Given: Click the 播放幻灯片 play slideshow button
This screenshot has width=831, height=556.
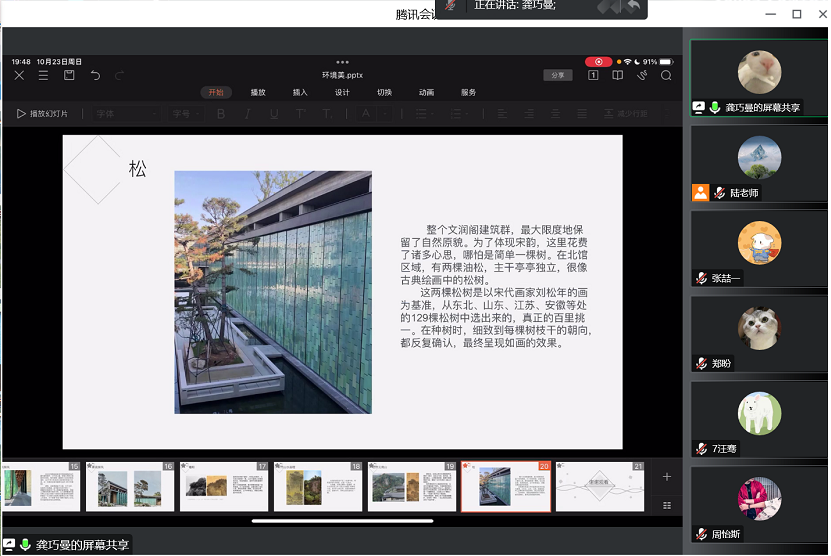Looking at the screenshot, I should [x=42, y=114].
